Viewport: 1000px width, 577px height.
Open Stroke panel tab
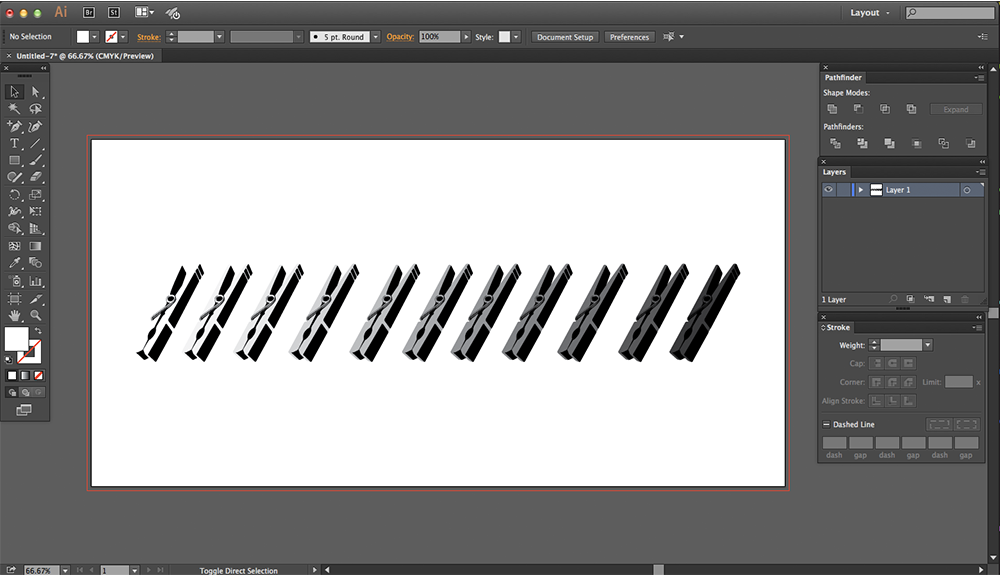click(835, 327)
